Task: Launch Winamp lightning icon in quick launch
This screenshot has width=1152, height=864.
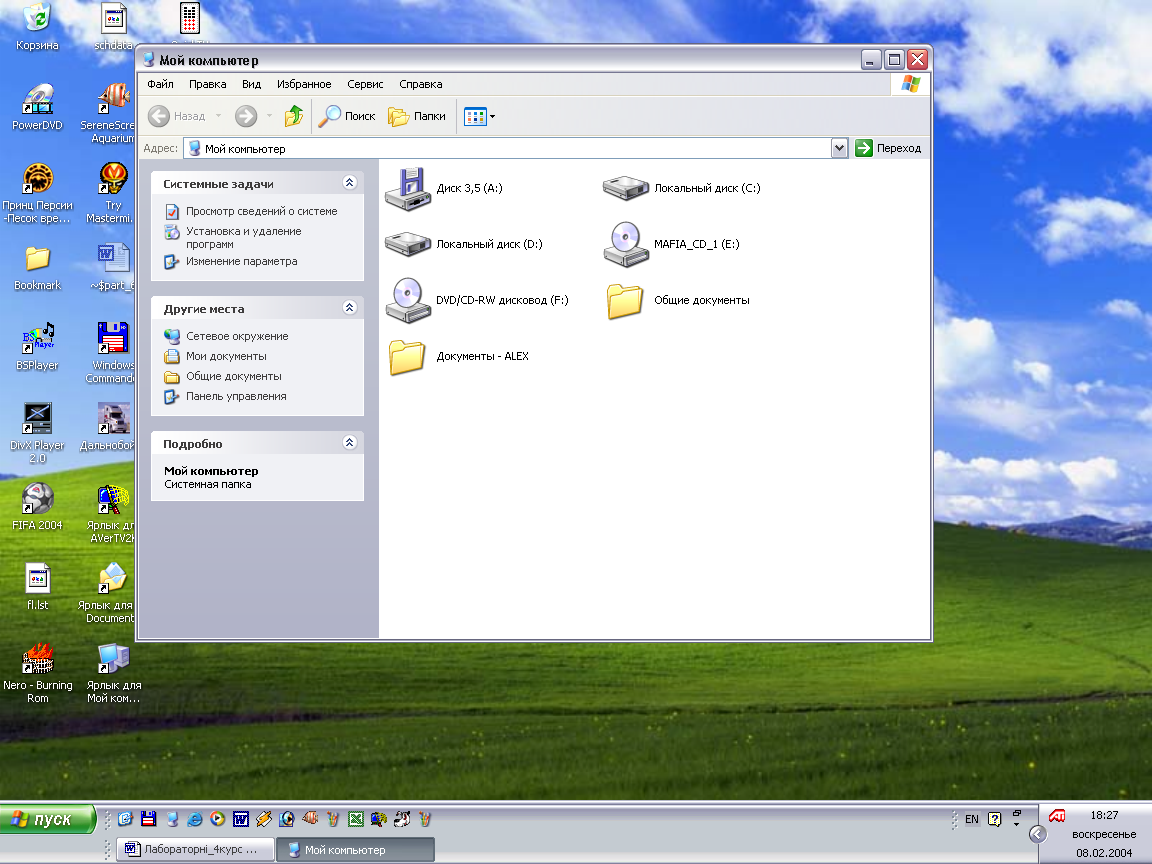Action: coord(264,818)
